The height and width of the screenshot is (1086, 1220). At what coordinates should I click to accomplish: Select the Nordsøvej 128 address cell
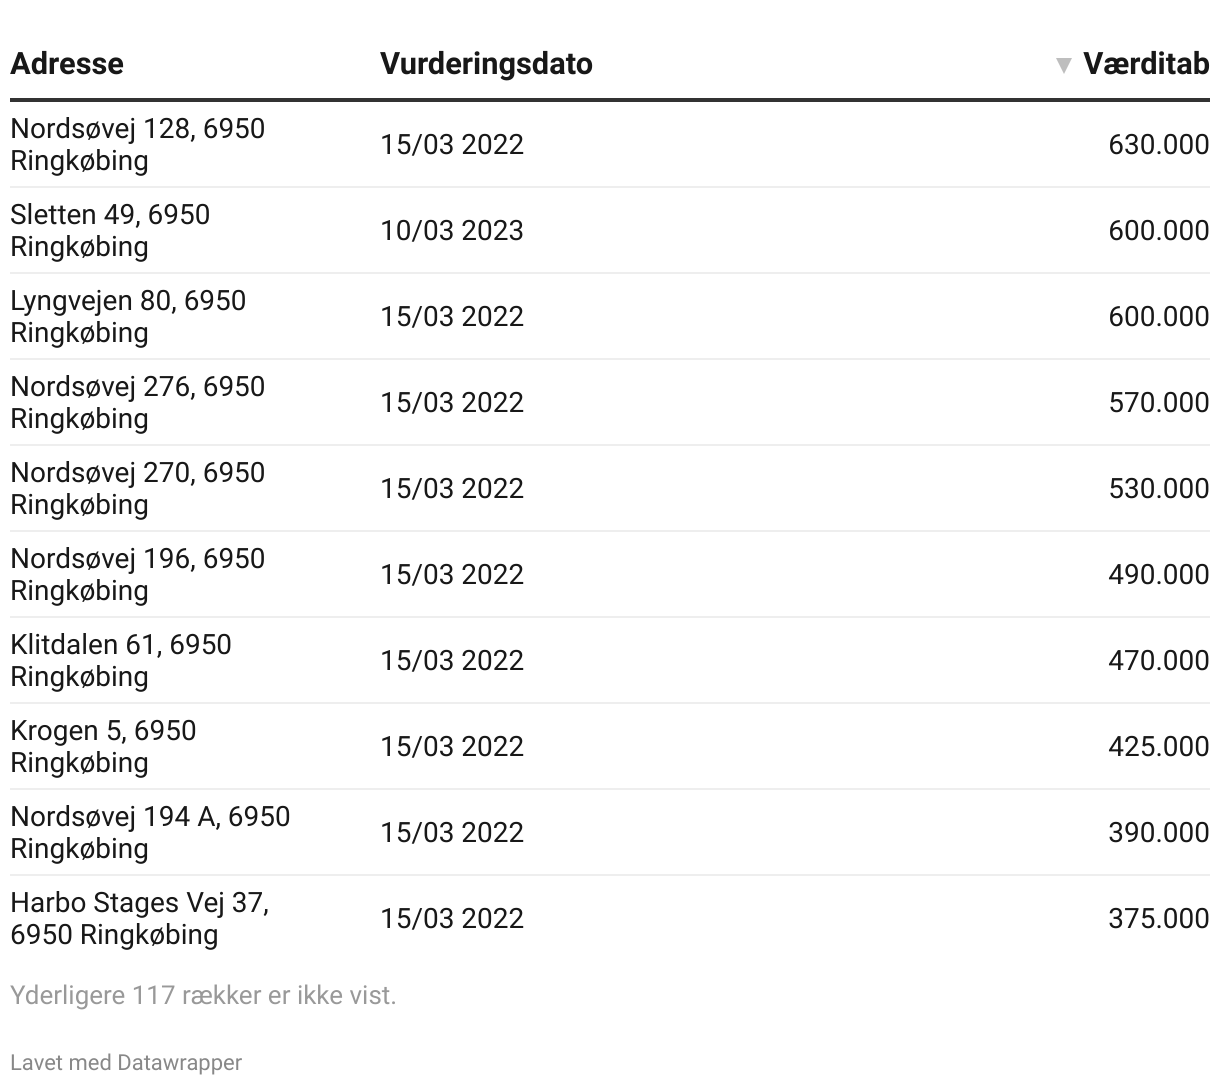(x=137, y=144)
